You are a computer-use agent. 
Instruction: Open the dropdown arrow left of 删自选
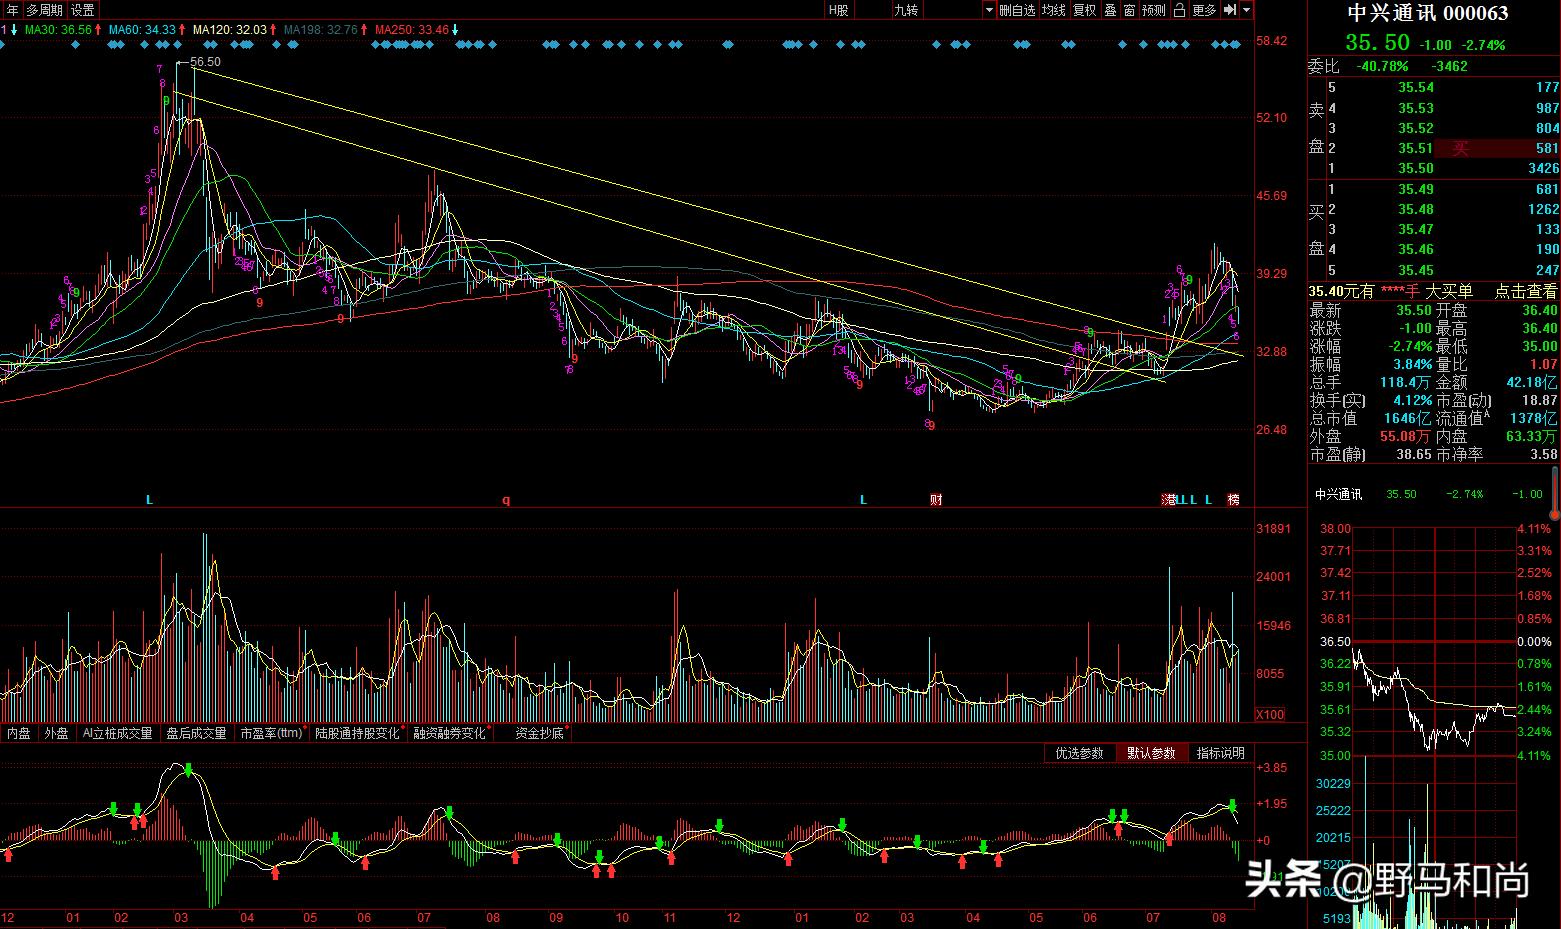coord(989,10)
